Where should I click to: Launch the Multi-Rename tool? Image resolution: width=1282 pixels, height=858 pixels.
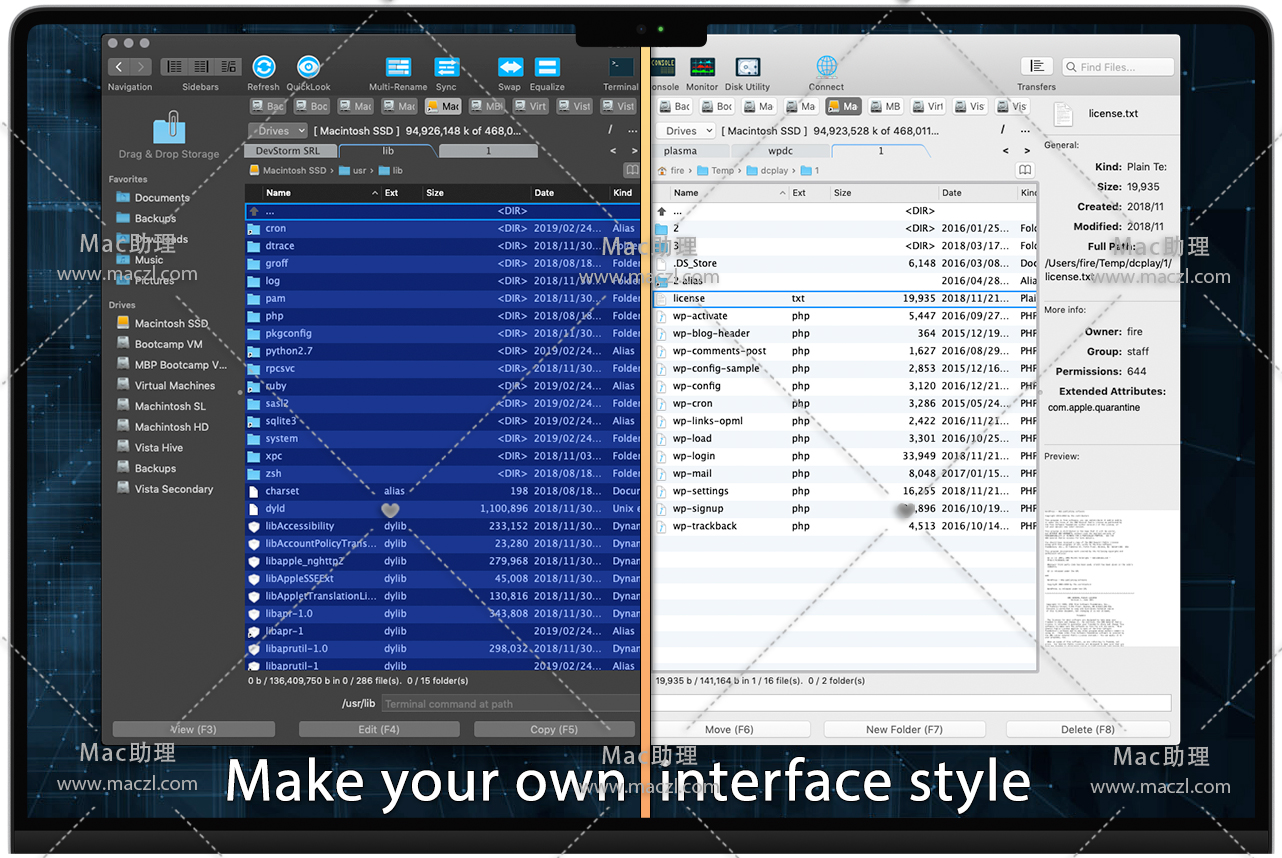pyautogui.click(x=398, y=67)
